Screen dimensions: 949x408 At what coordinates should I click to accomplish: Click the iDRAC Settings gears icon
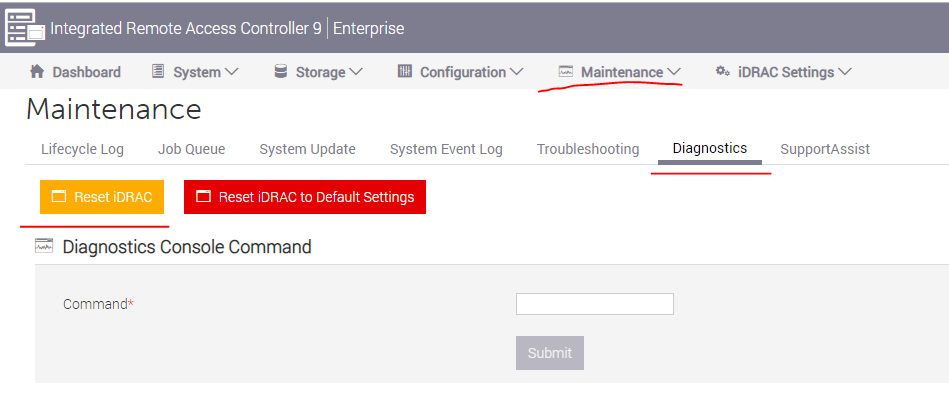[x=722, y=71]
